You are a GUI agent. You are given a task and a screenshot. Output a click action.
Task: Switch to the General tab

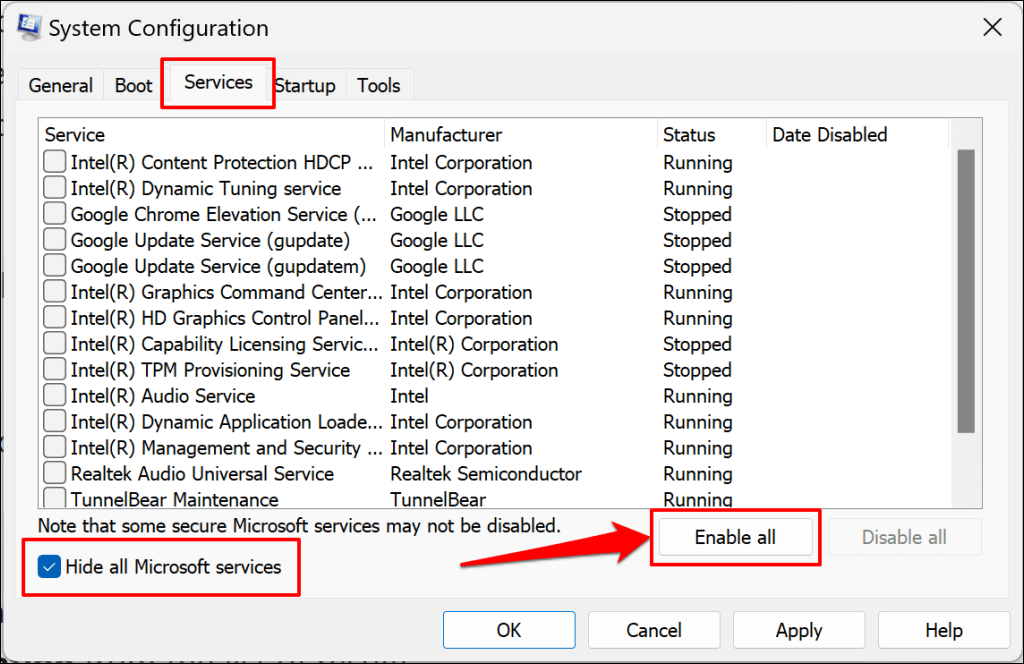[x=61, y=86]
